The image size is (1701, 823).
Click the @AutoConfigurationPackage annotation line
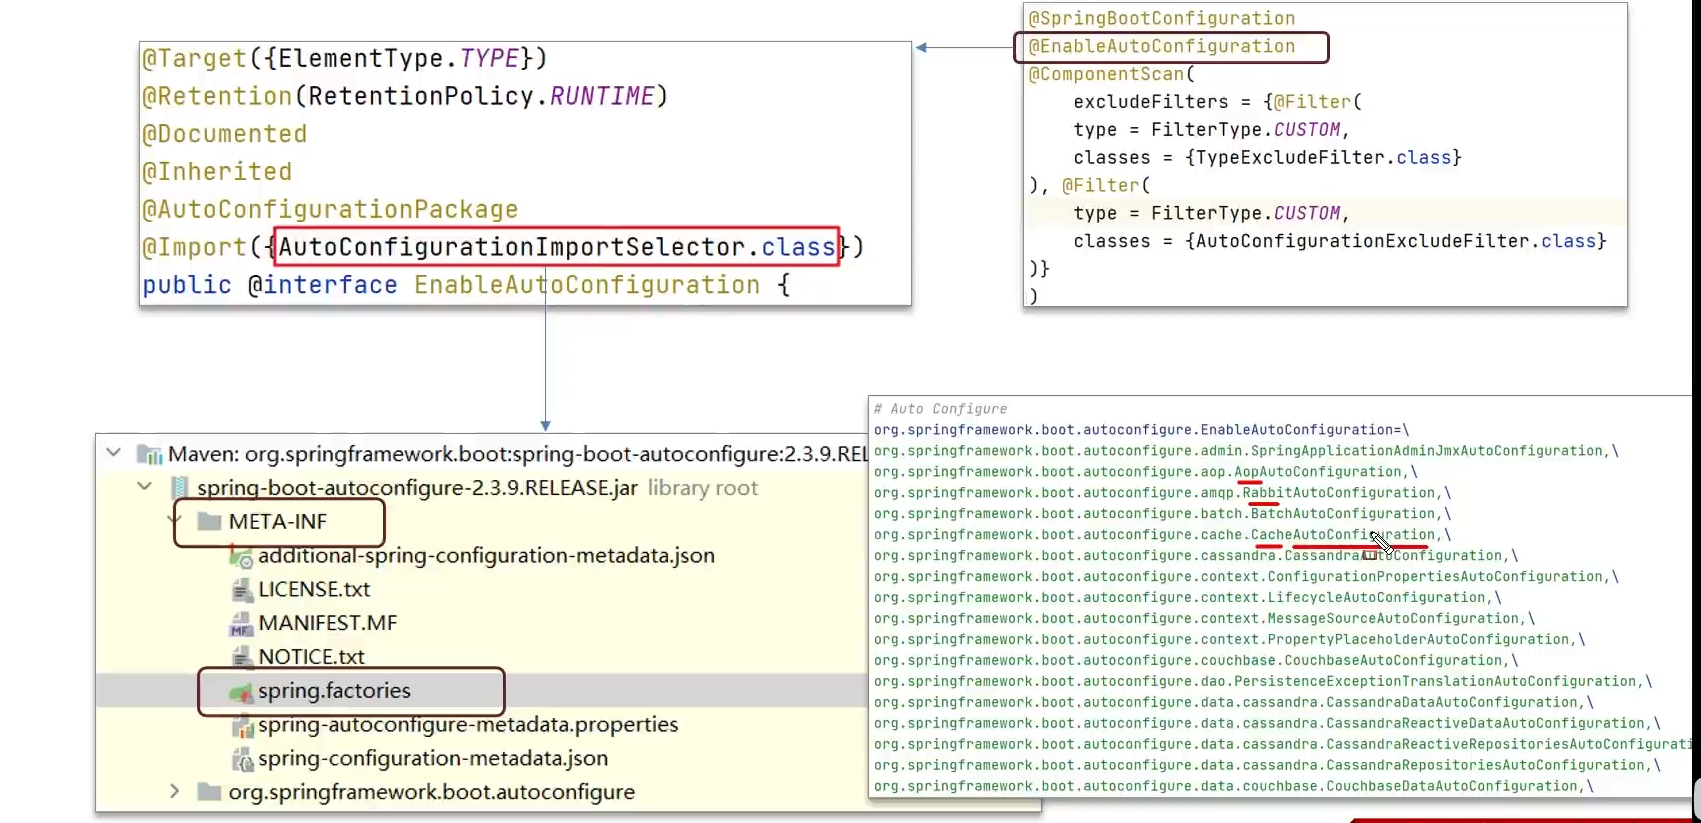[x=330, y=209]
